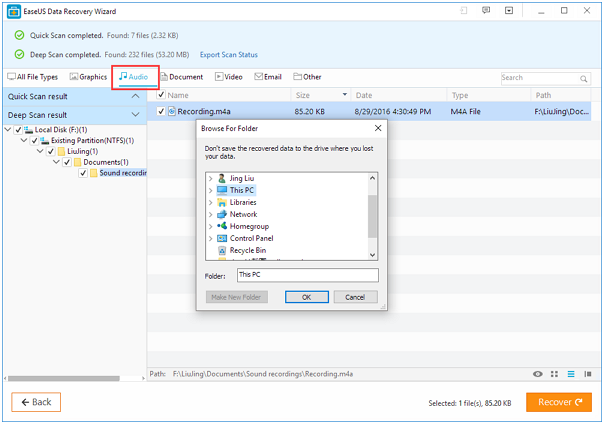Viewport: 604px width, 424px height.
Task: Collapse the Deep Scan result section
Action: (x=136, y=115)
